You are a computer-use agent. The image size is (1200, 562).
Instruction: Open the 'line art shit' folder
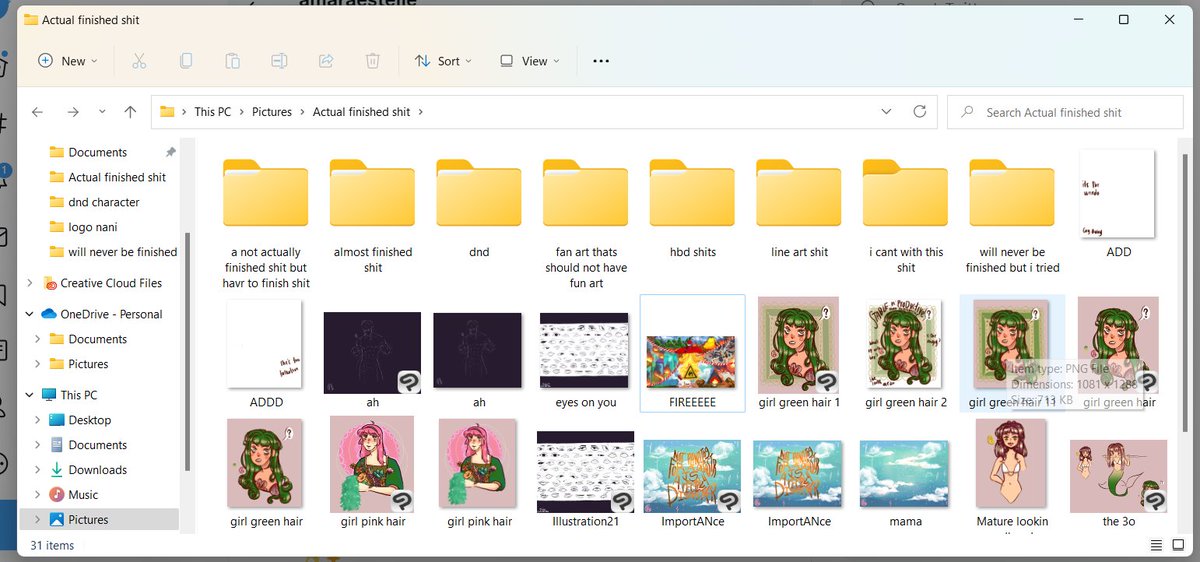point(799,193)
